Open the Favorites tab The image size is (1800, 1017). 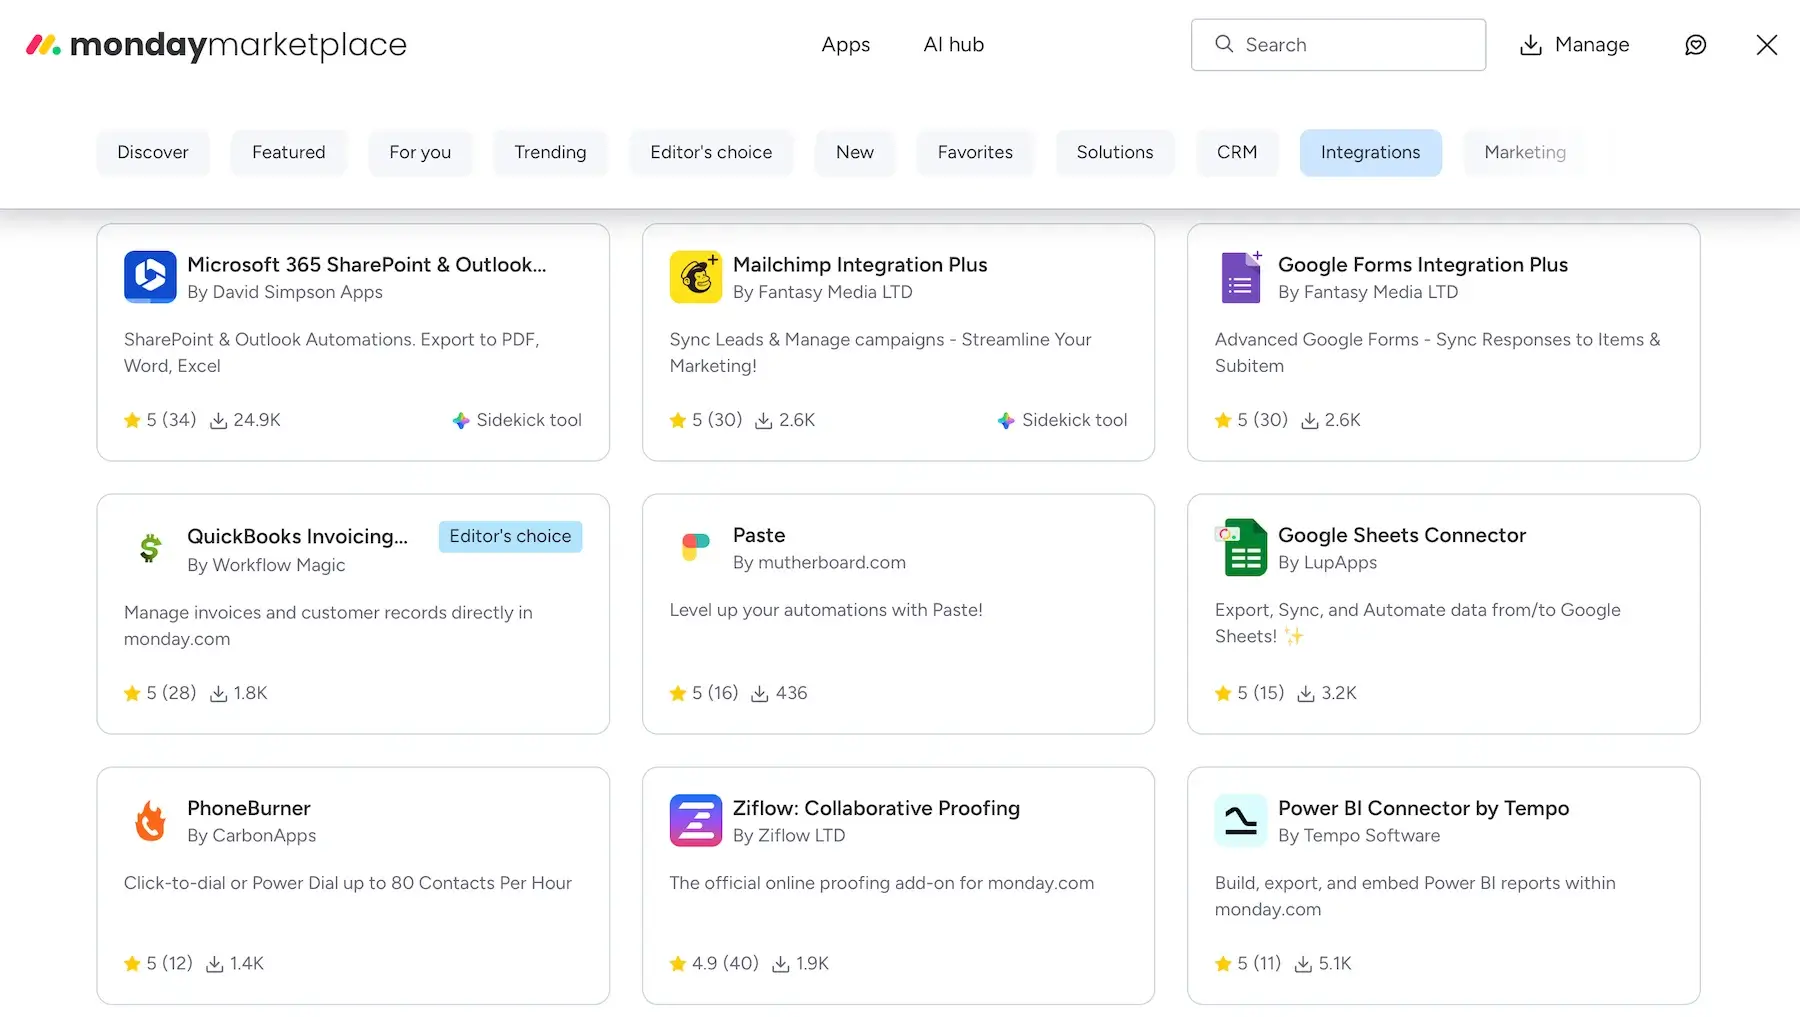coord(975,152)
